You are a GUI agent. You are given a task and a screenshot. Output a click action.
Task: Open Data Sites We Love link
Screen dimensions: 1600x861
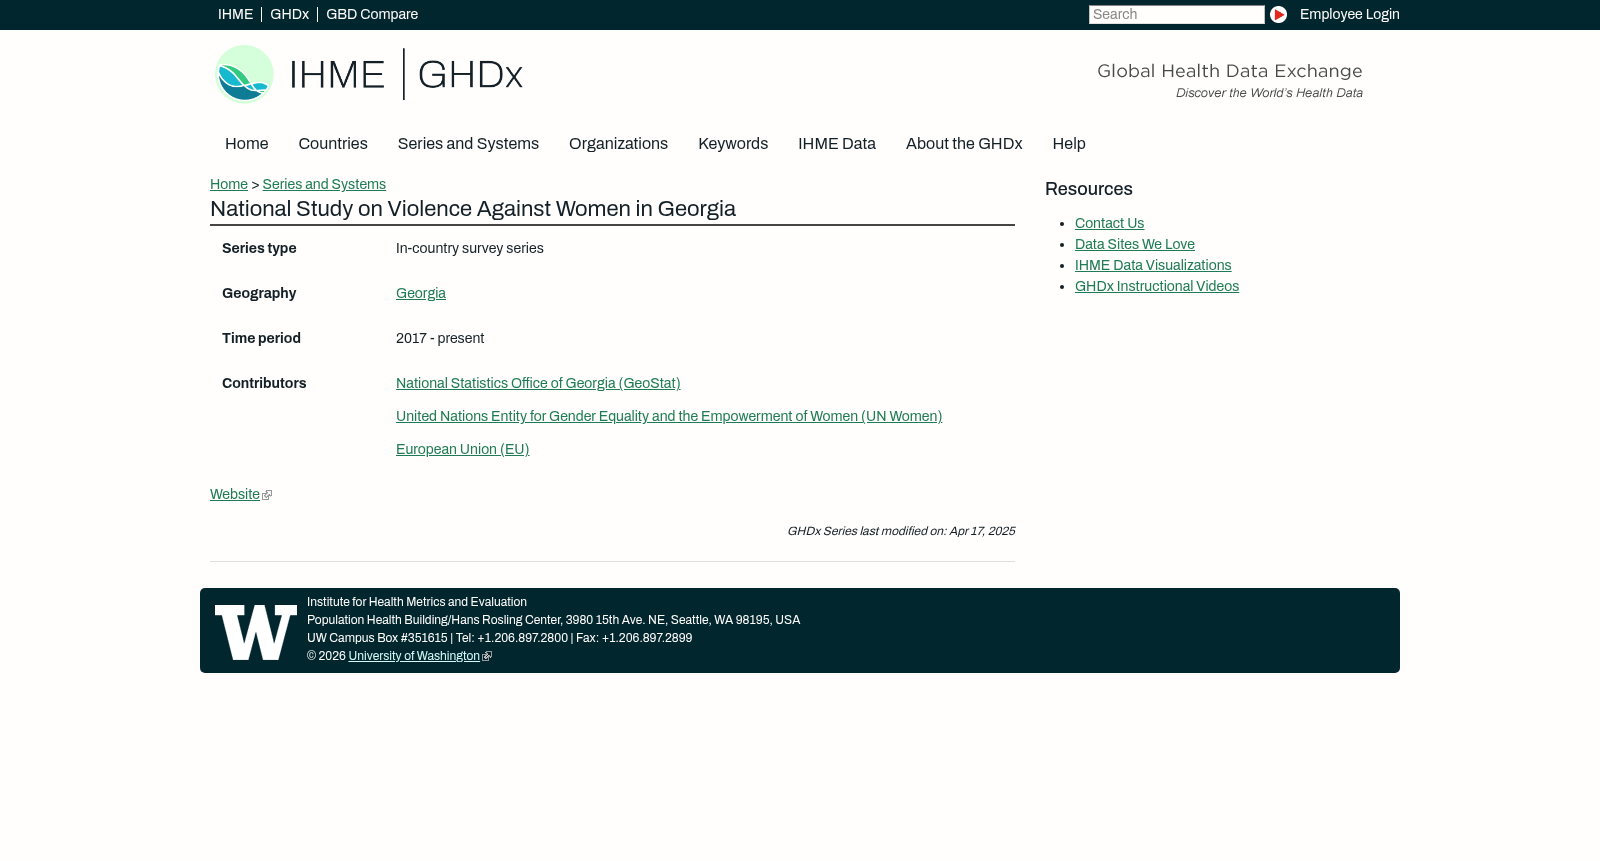click(1135, 245)
